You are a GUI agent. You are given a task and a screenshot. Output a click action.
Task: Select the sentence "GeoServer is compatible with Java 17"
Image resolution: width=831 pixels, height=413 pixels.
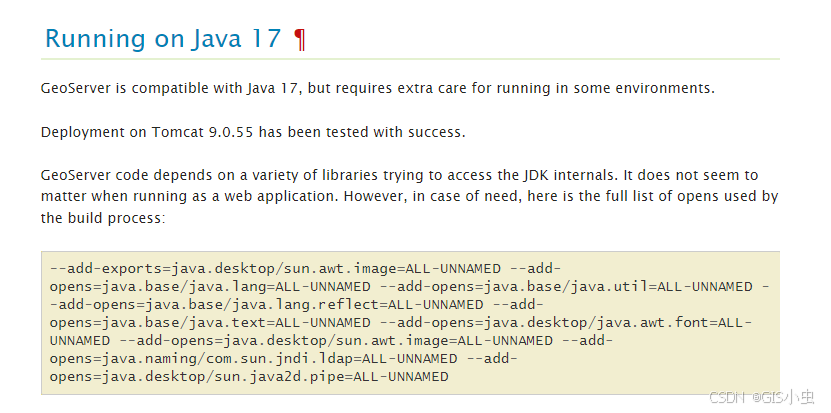click(171, 88)
